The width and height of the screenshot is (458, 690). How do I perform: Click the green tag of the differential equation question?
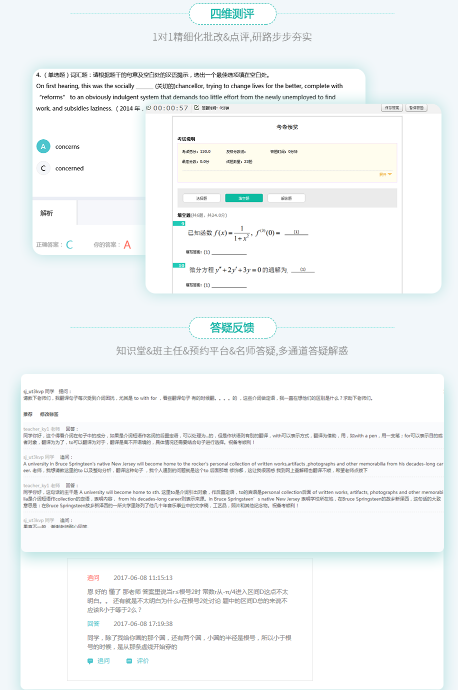[180, 265]
